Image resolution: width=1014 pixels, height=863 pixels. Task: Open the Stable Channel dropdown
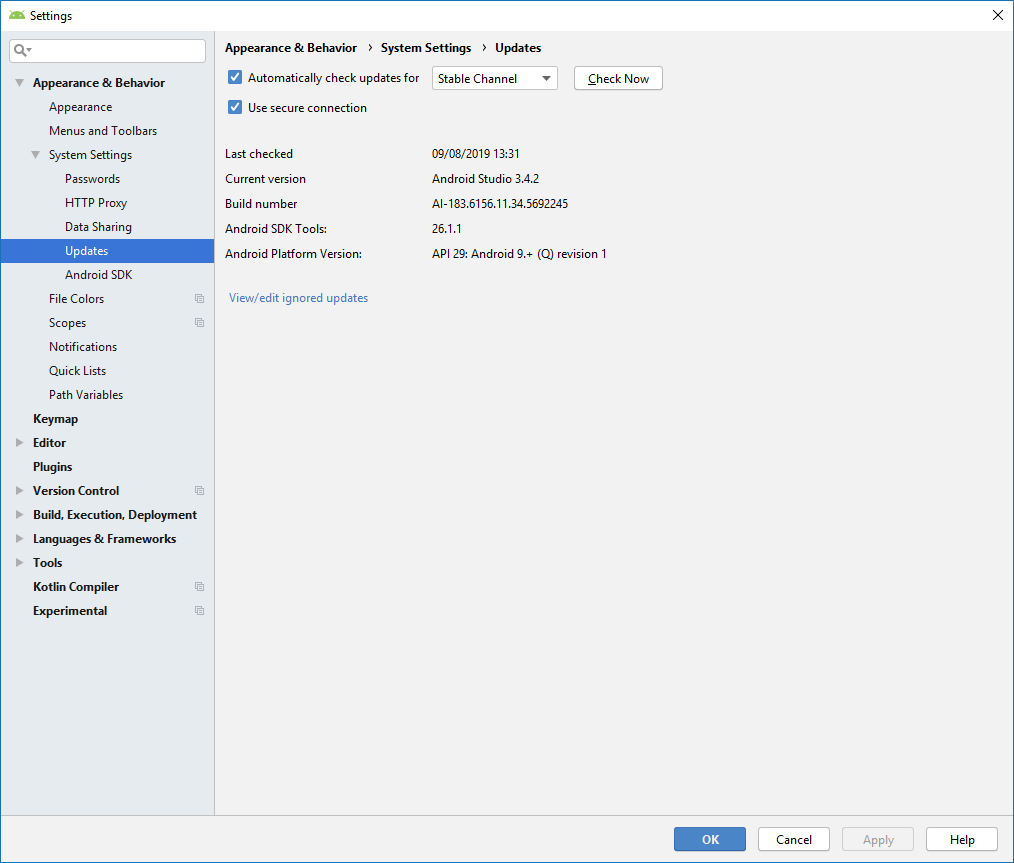pos(494,78)
